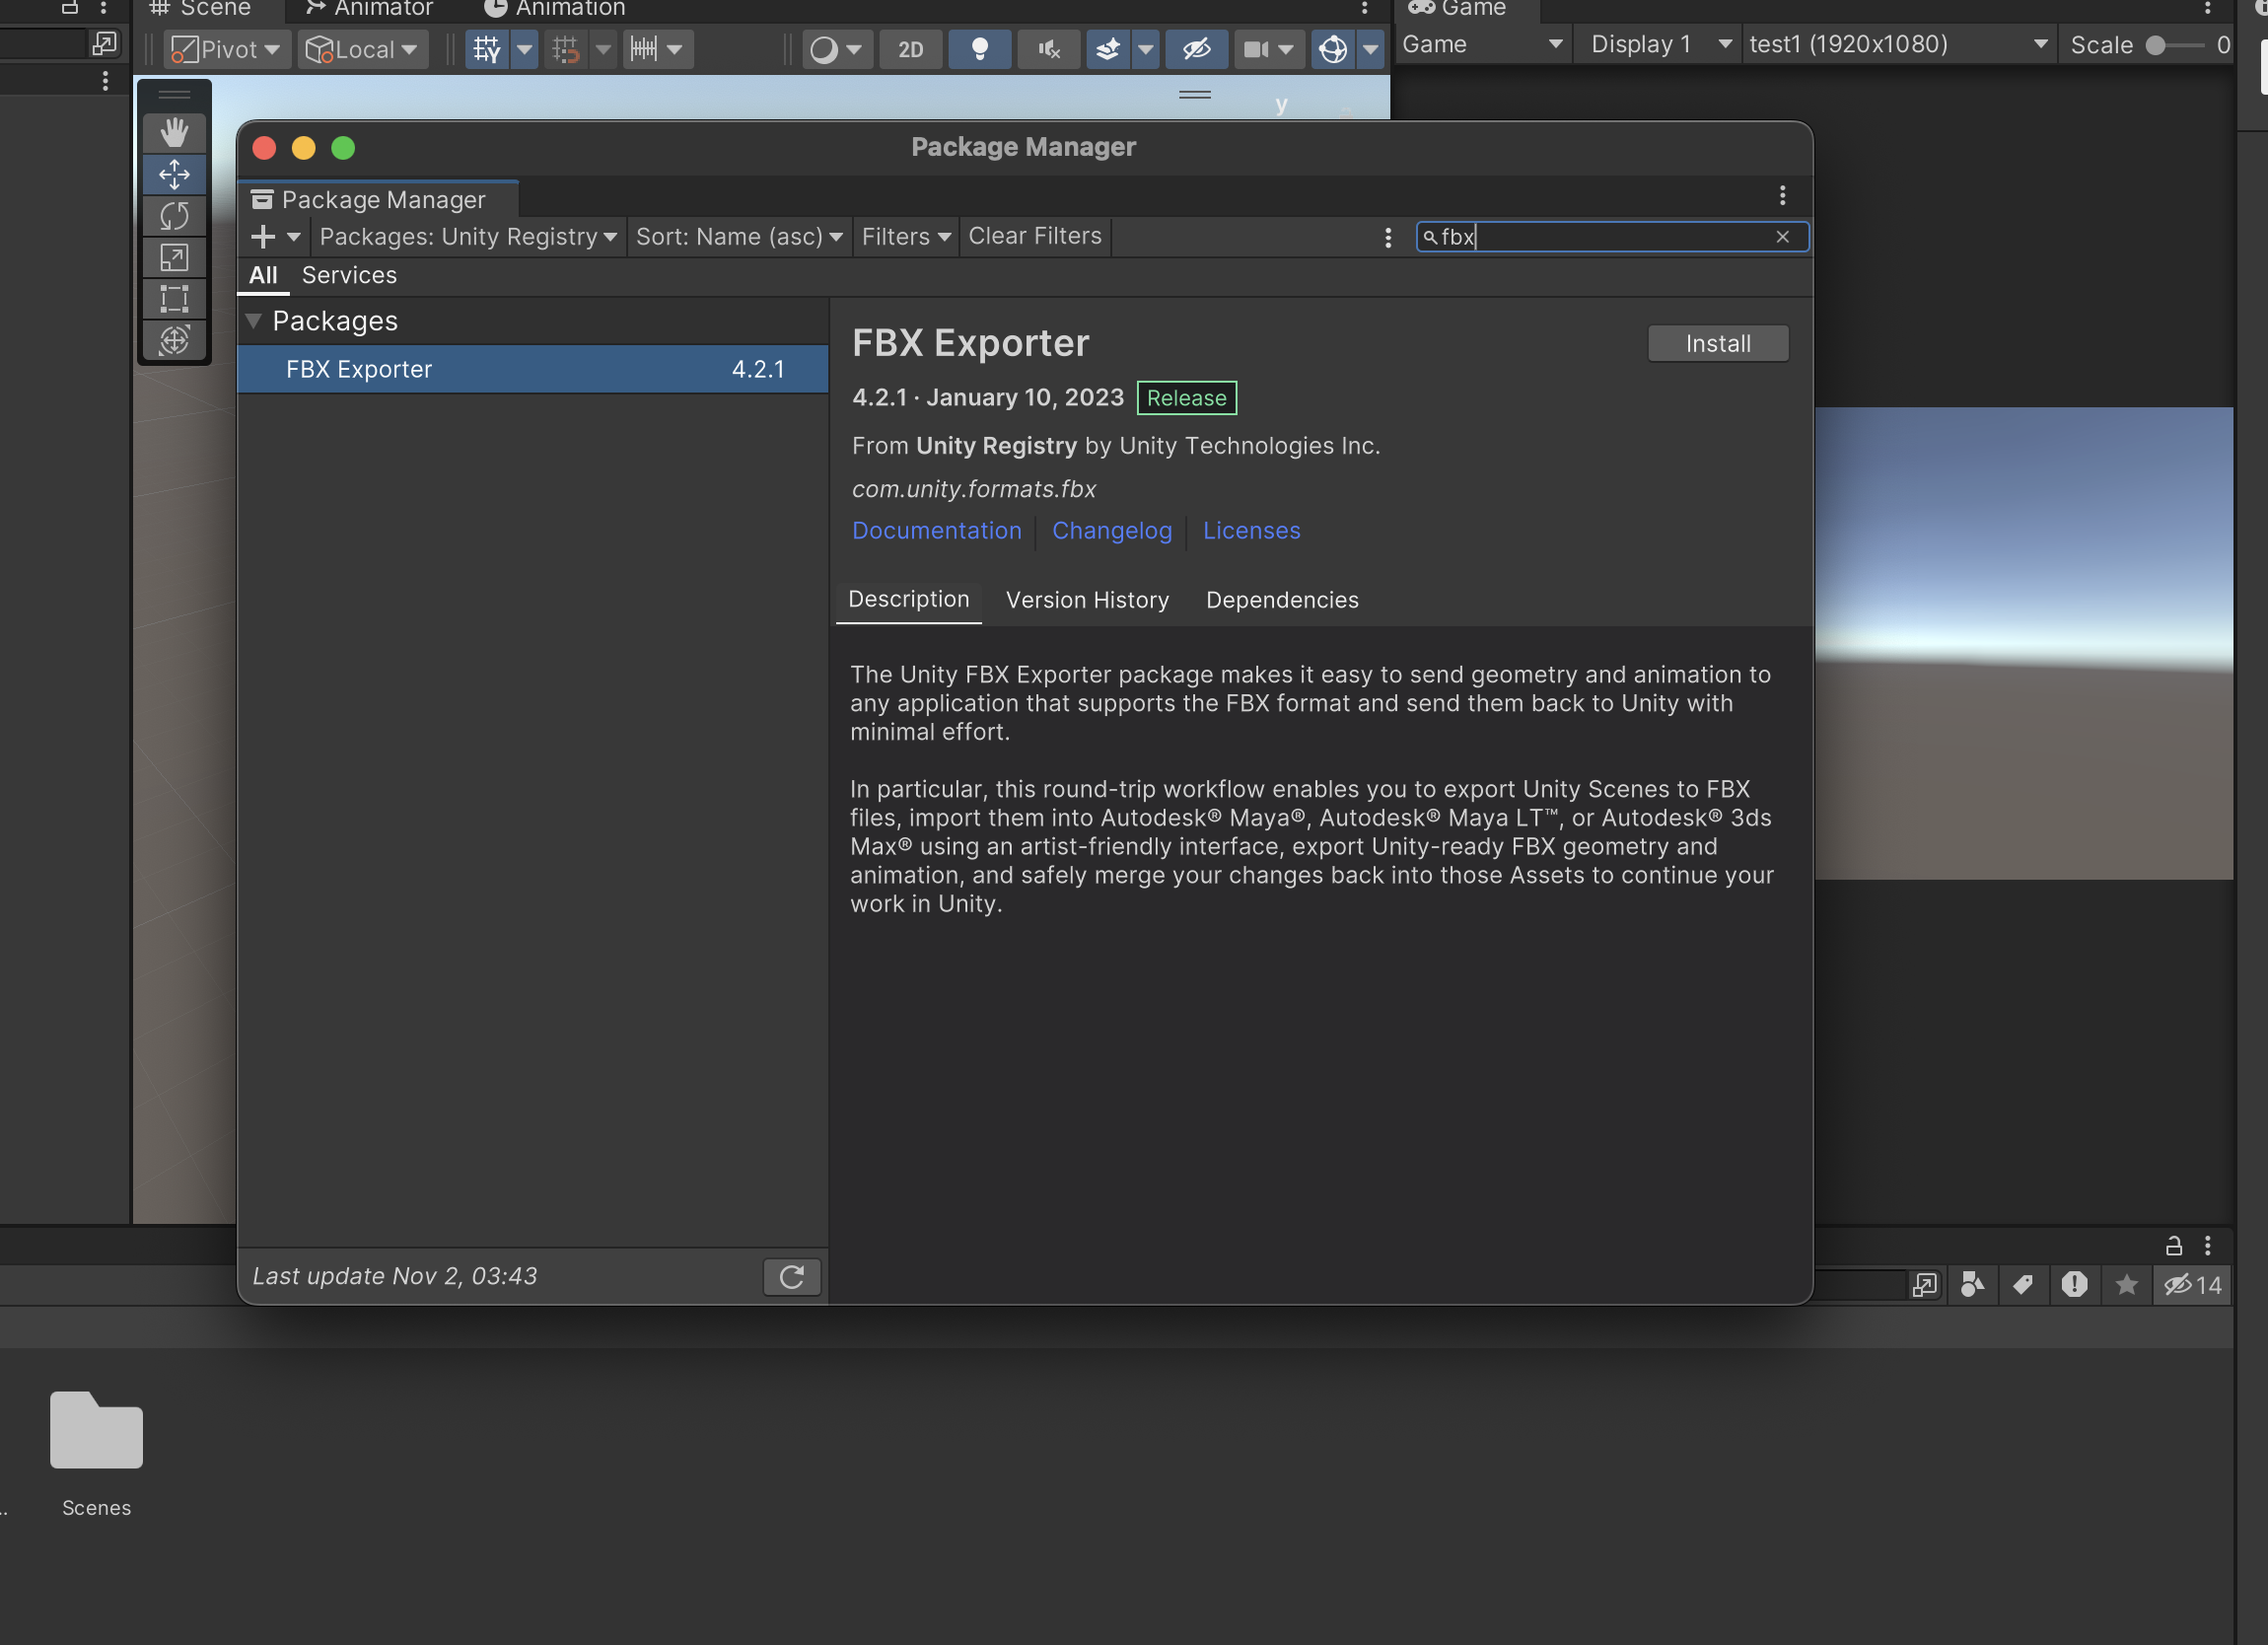Screen dimensions: 2268x1645
Task: Open Game view mode dropdown
Action: 1482,45
